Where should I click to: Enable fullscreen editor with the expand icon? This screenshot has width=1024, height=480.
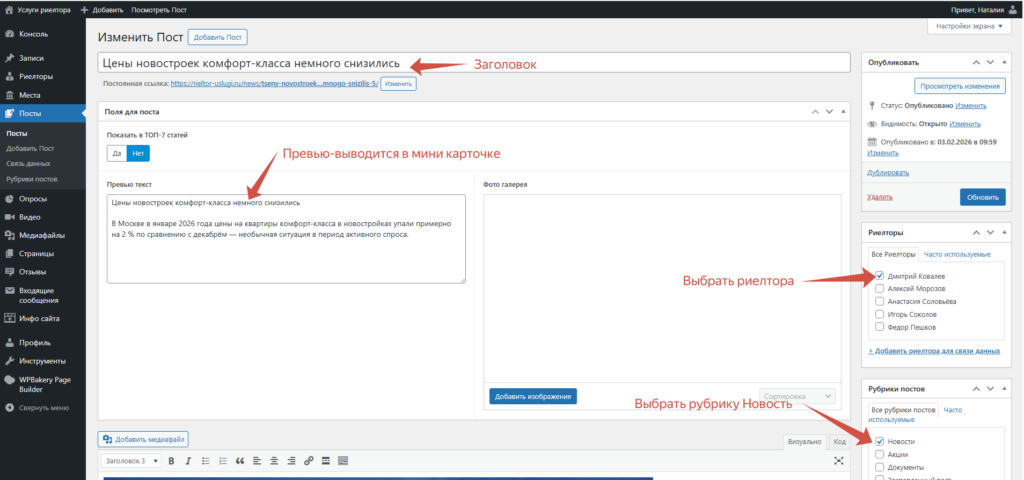839,460
